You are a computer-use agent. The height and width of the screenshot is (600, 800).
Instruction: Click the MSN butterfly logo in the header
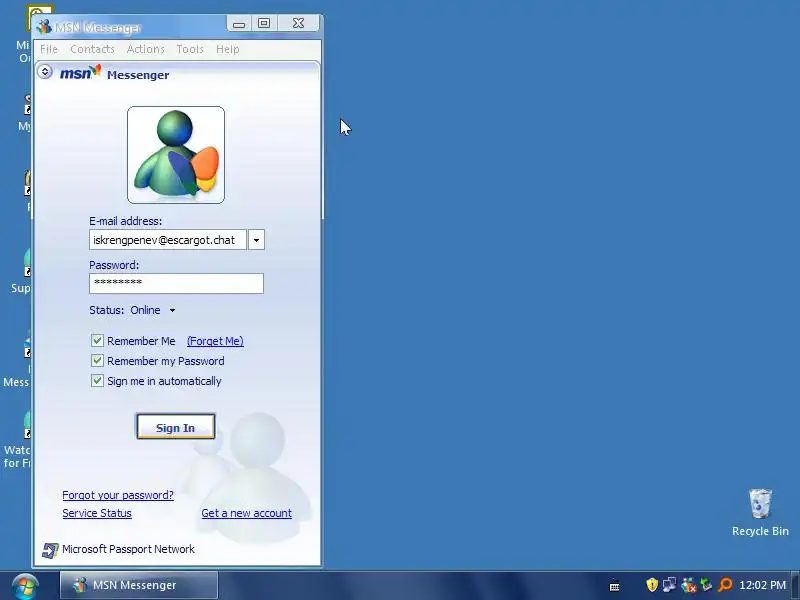(81, 73)
